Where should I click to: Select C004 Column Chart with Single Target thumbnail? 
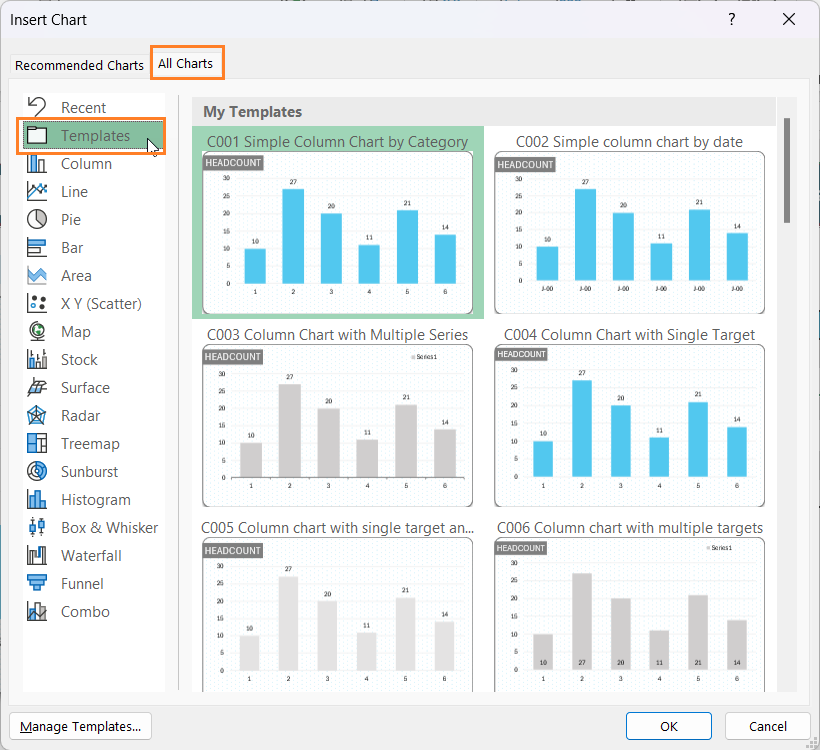(x=629, y=425)
